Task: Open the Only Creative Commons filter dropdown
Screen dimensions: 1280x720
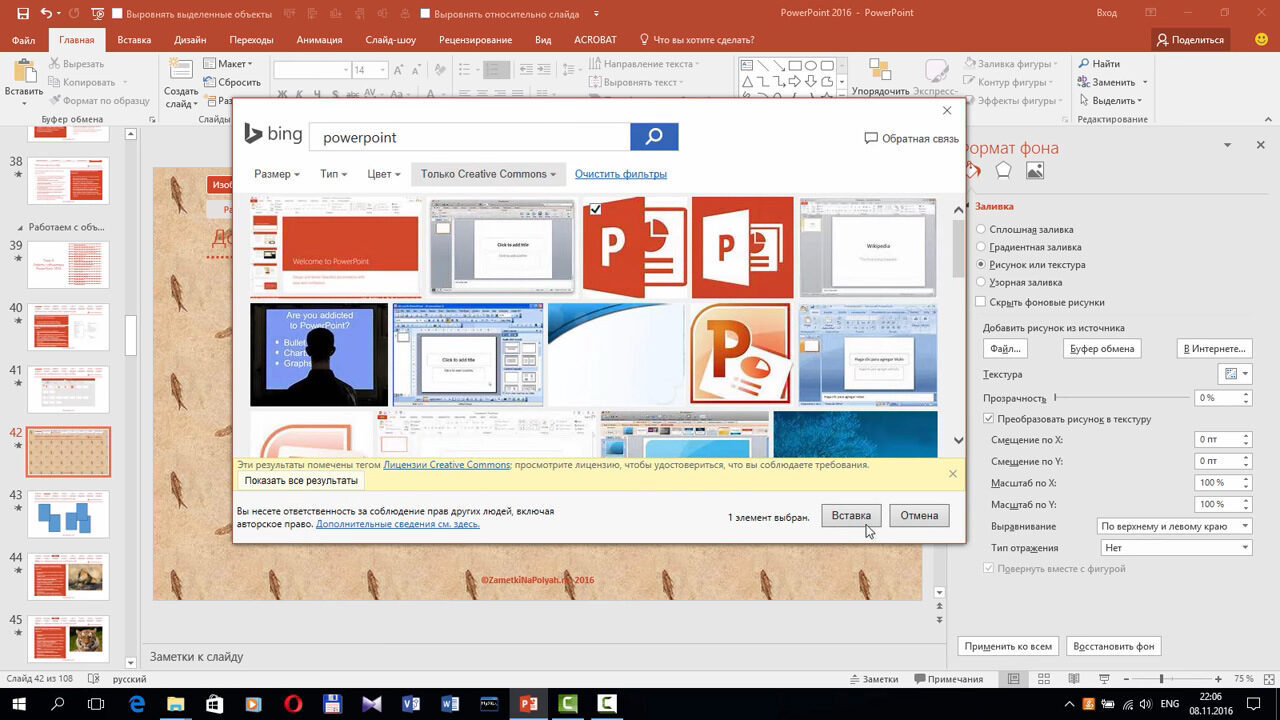Action: [x=488, y=174]
